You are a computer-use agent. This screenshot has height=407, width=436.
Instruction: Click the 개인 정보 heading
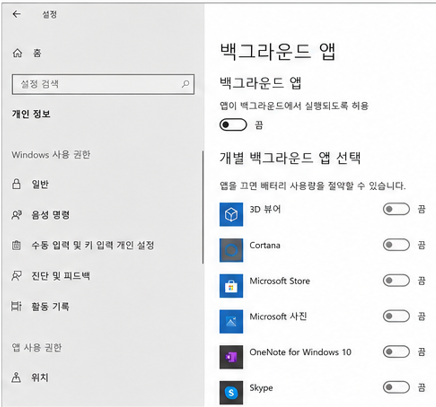tap(31, 114)
